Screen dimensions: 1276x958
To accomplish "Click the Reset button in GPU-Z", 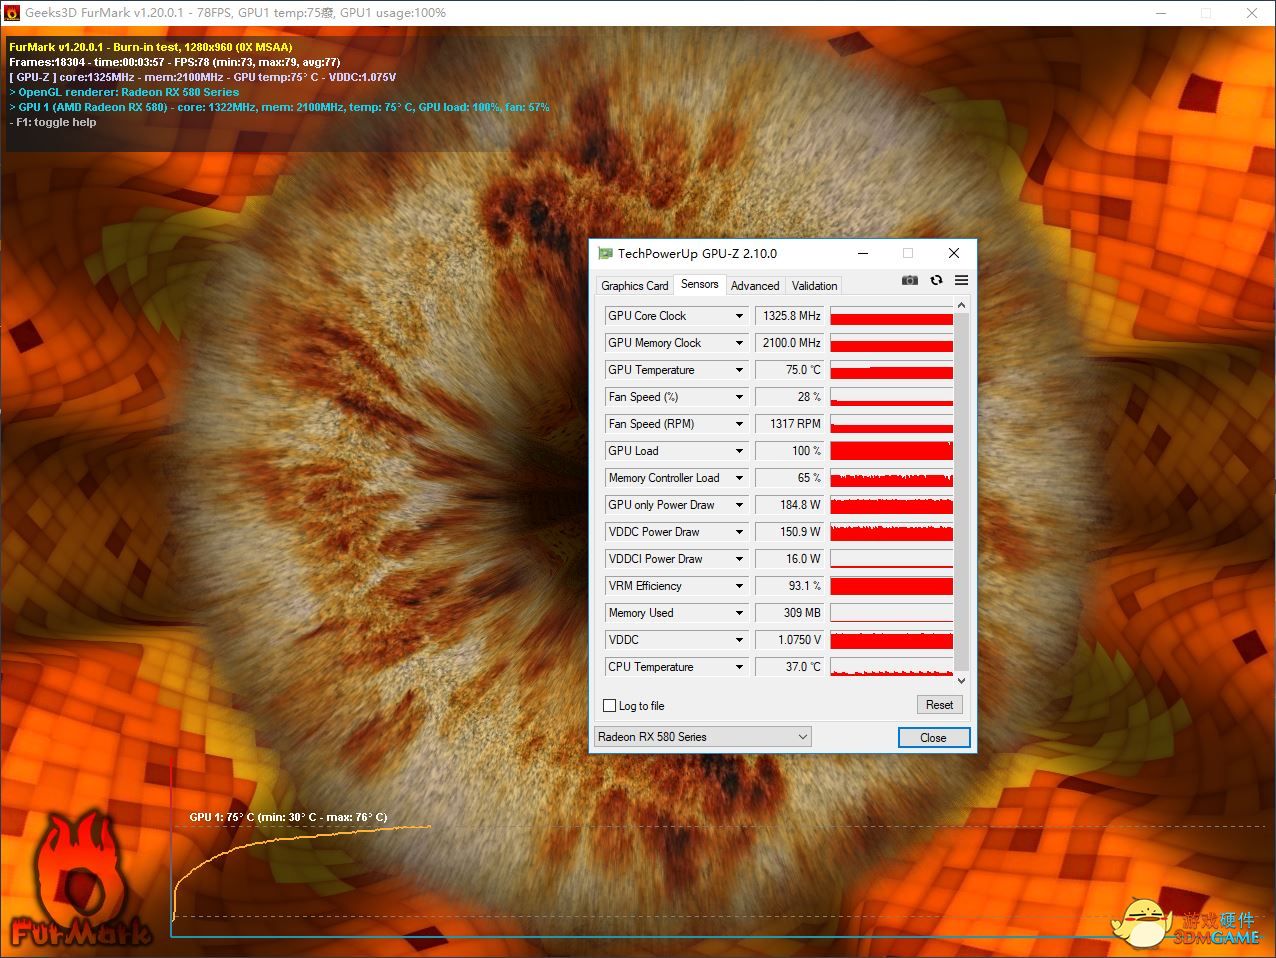I will 939,705.
